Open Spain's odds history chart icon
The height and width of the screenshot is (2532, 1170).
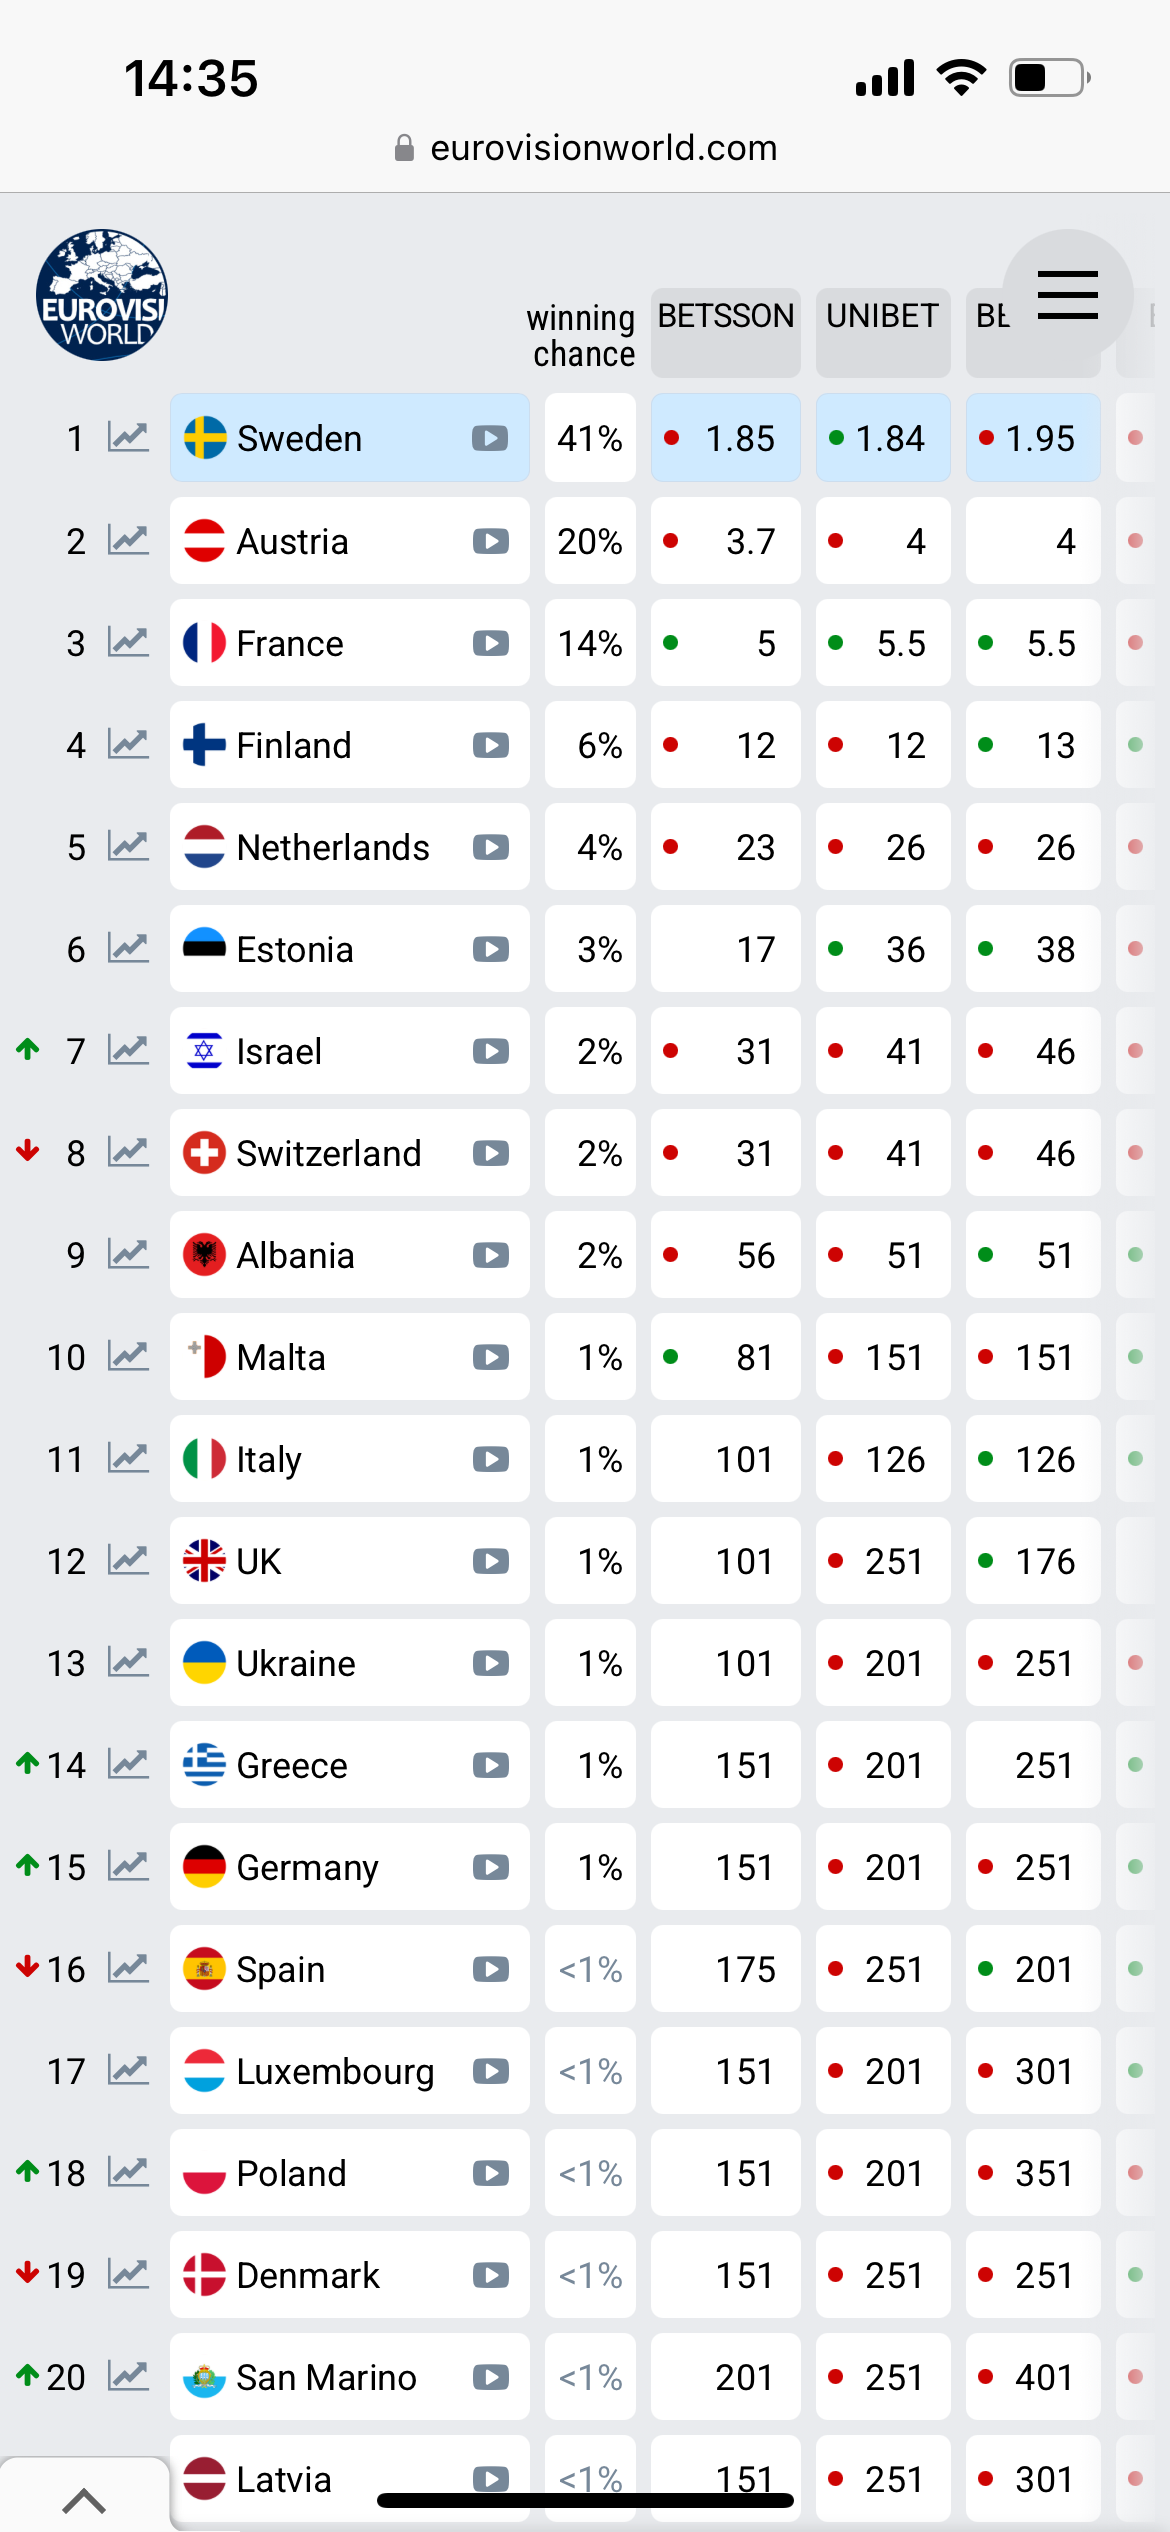pos(128,1969)
